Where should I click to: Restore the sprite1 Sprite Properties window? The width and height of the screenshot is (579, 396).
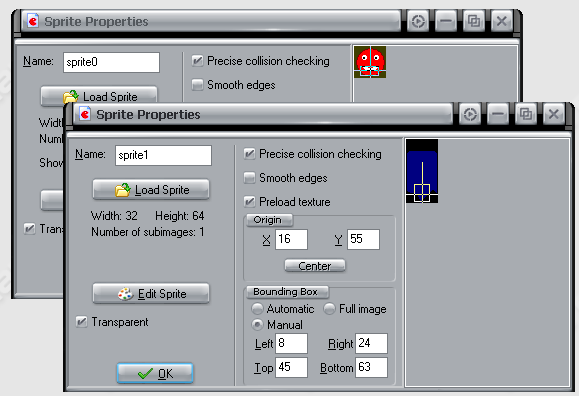[x=525, y=114]
